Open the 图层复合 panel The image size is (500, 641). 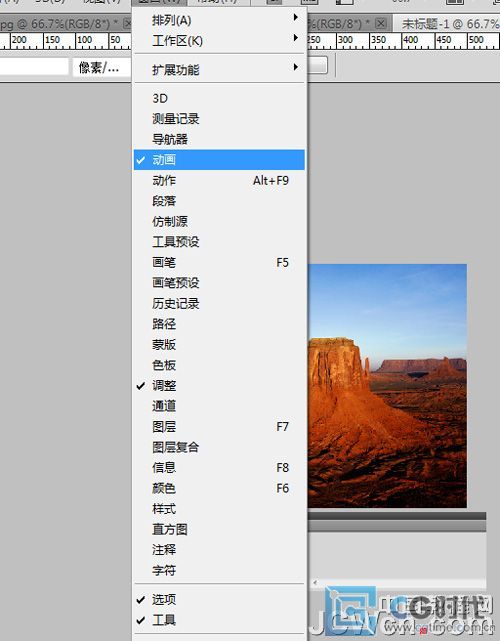coord(219,447)
